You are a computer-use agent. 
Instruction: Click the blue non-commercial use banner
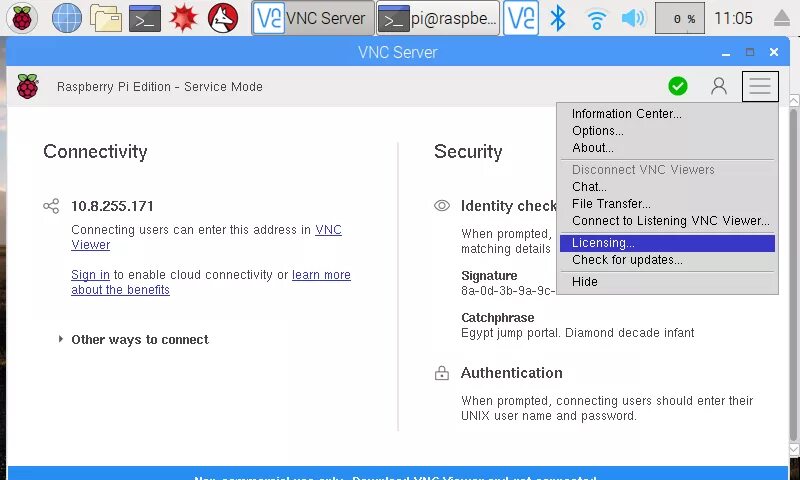click(398, 473)
